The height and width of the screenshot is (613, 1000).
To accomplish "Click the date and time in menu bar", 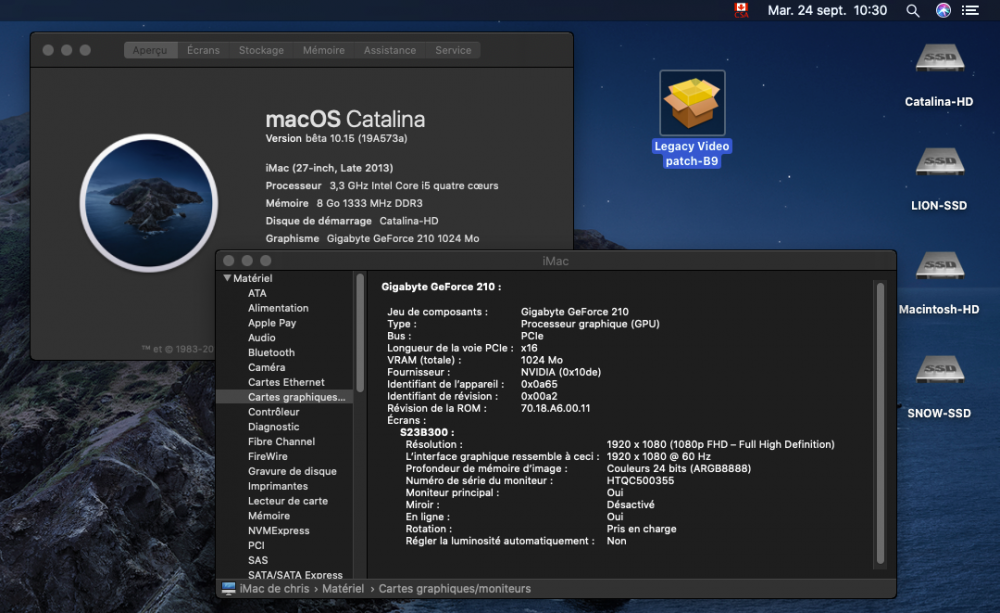I will click(x=827, y=10).
